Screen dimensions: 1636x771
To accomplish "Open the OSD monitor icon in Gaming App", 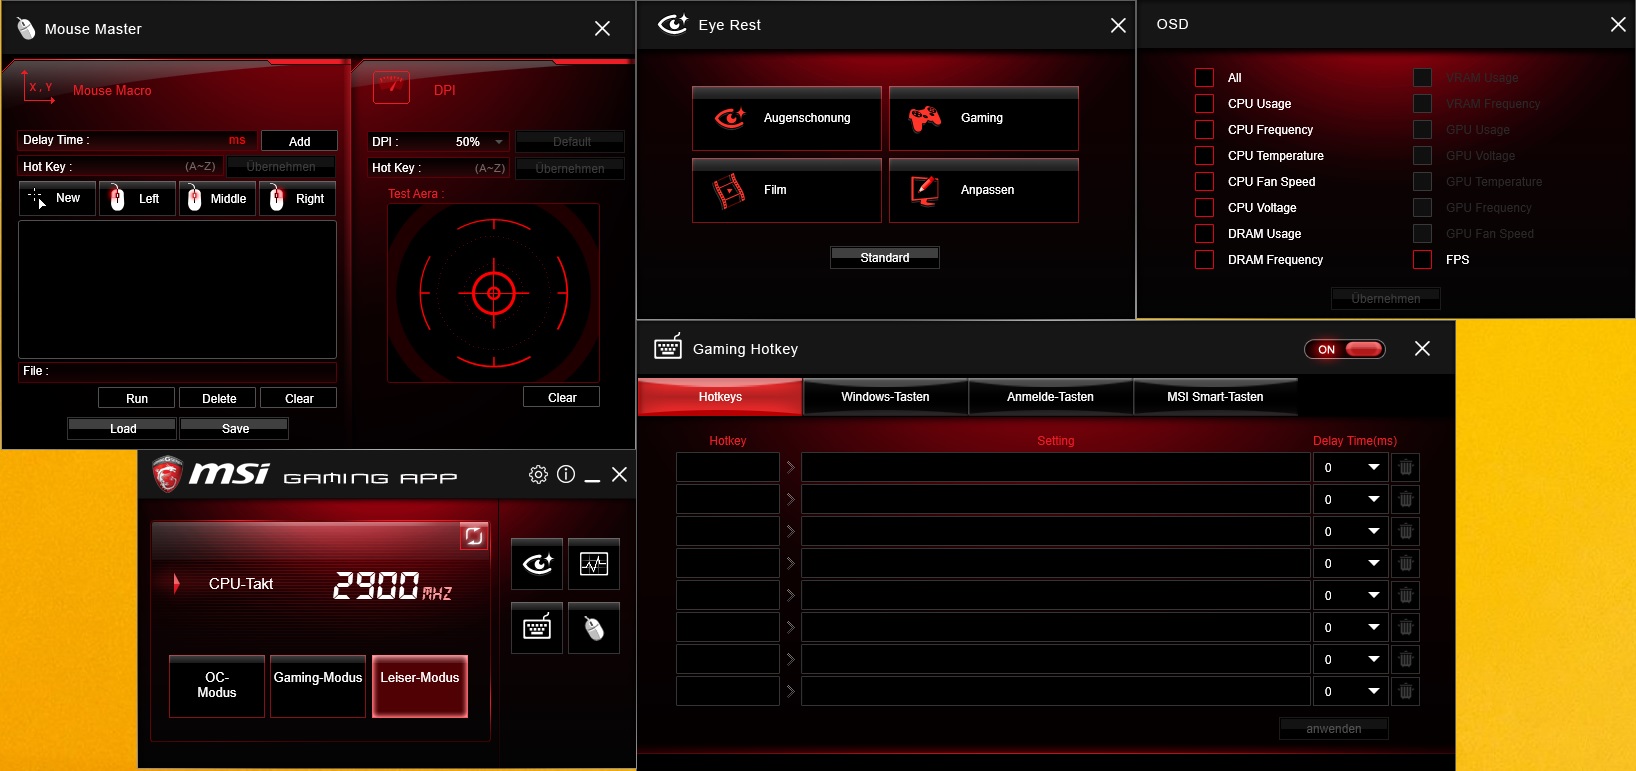I will pyautogui.click(x=594, y=564).
